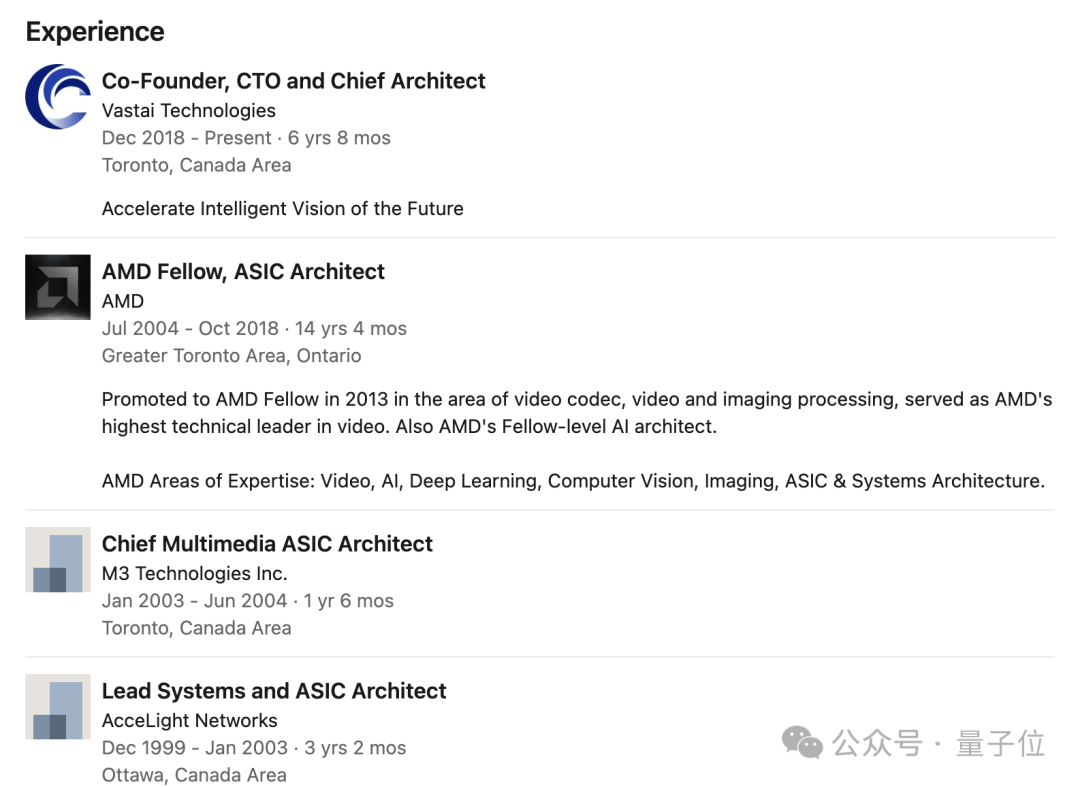
Task: Click the M3 Technologies Inc. company name
Action: pos(195,574)
